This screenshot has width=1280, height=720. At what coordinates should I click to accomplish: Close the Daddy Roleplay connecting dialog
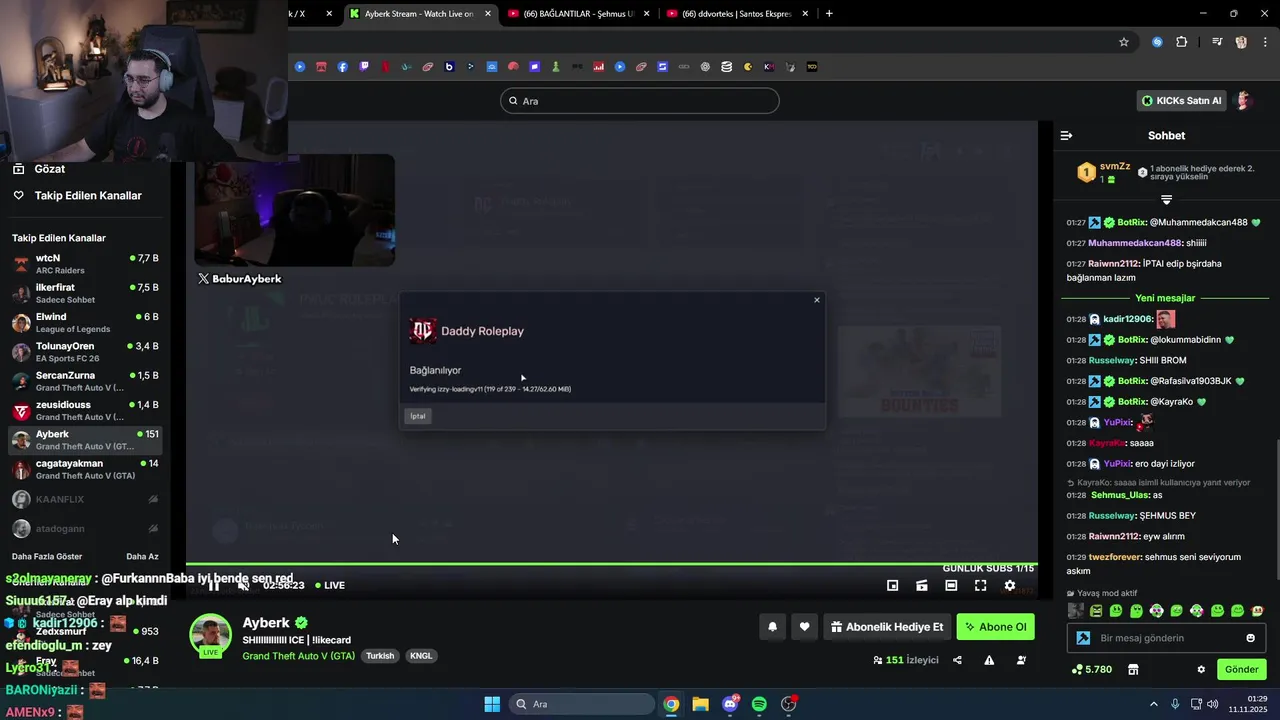[817, 300]
